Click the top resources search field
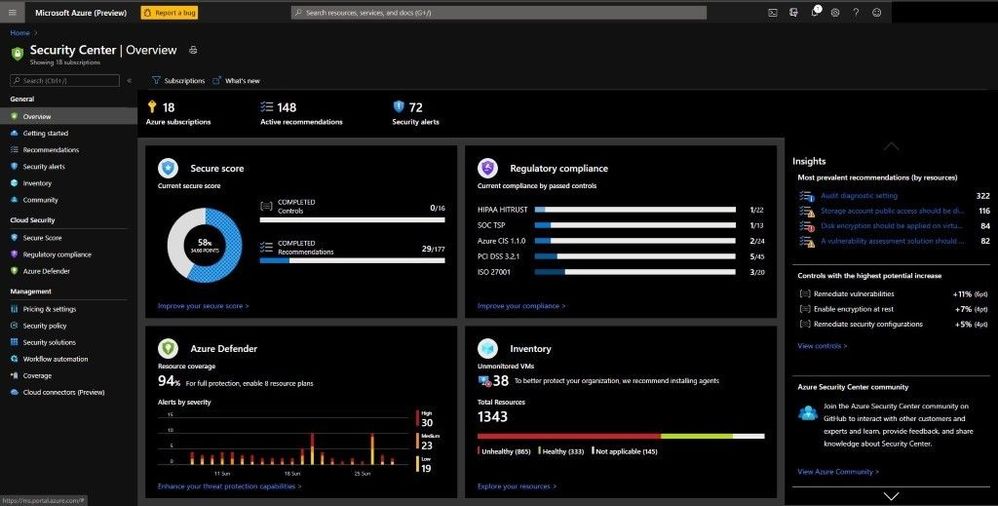The height and width of the screenshot is (506, 998). pos(499,13)
